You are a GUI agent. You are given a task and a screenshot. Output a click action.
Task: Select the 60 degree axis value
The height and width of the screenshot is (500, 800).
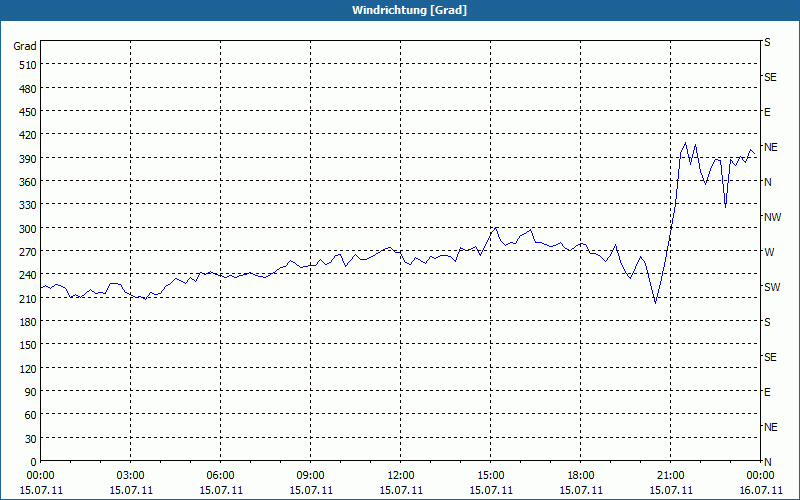pos(31,415)
